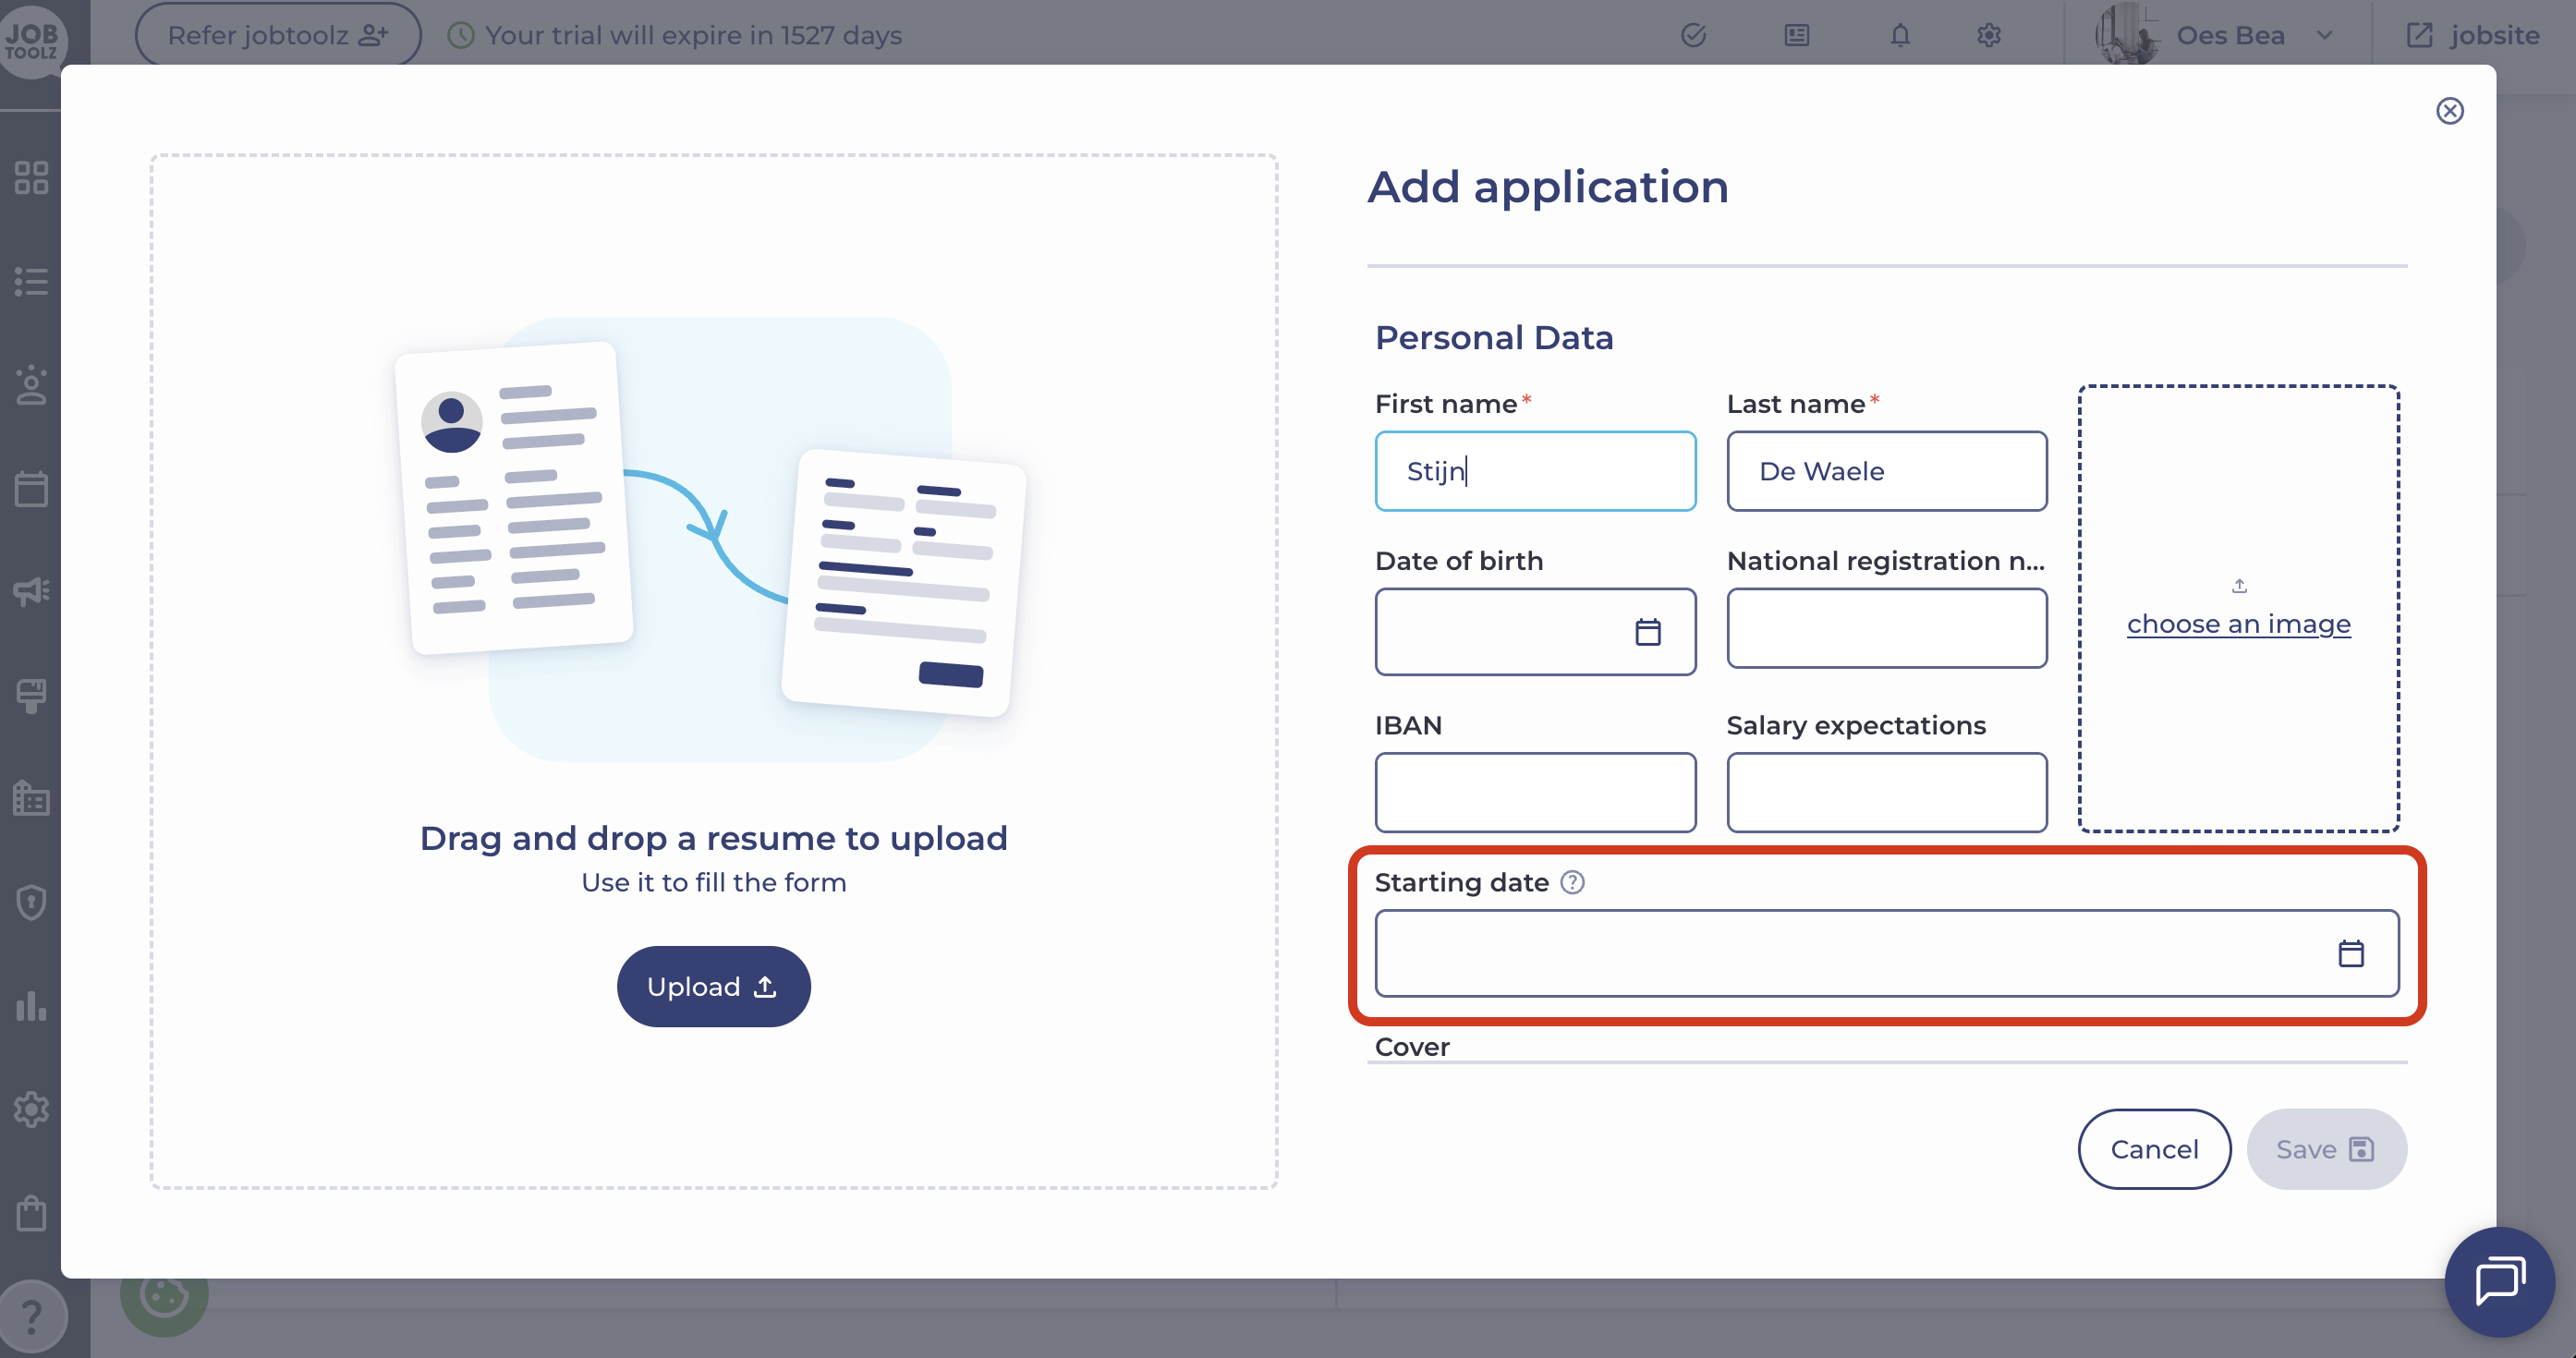The image size is (2576, 1358).
Task: Open the settings gear icon in sidebar
Action: [31, 1109]
